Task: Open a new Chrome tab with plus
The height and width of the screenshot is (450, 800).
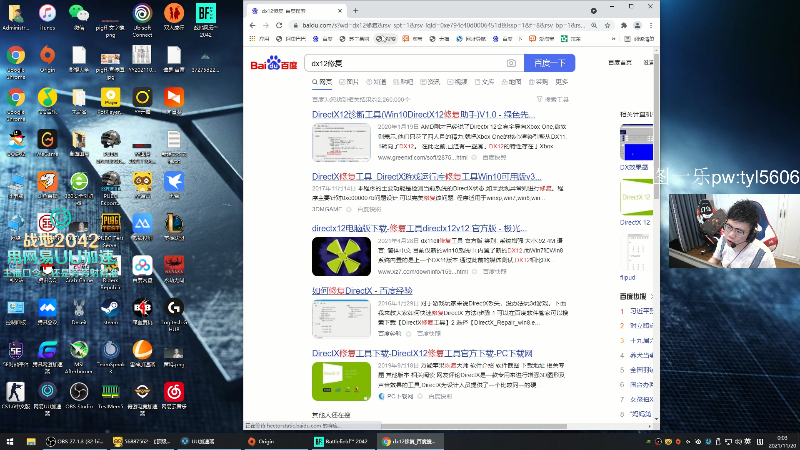Action: (356, 10)
